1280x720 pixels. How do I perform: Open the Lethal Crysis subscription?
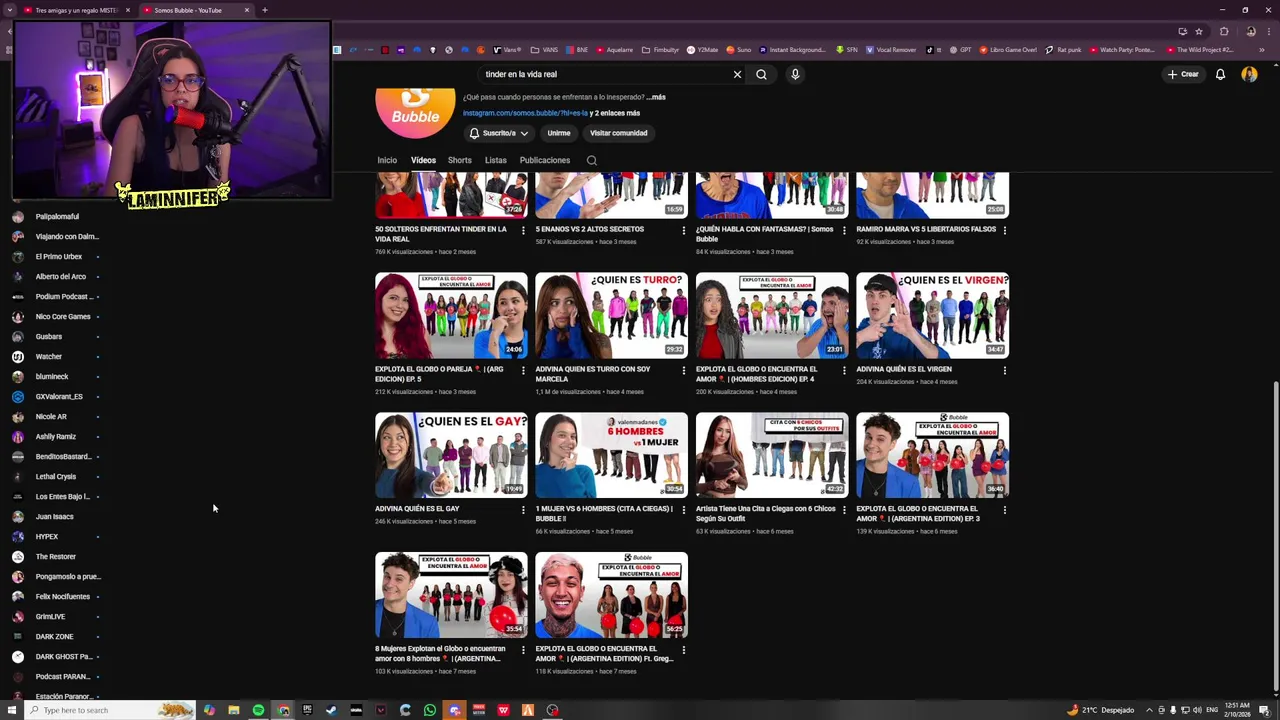tap(57, 476)
